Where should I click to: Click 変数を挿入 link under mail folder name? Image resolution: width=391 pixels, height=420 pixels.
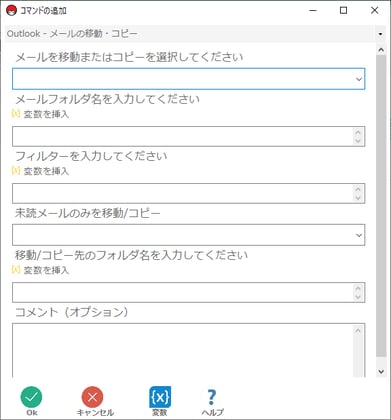pos(46,114)
